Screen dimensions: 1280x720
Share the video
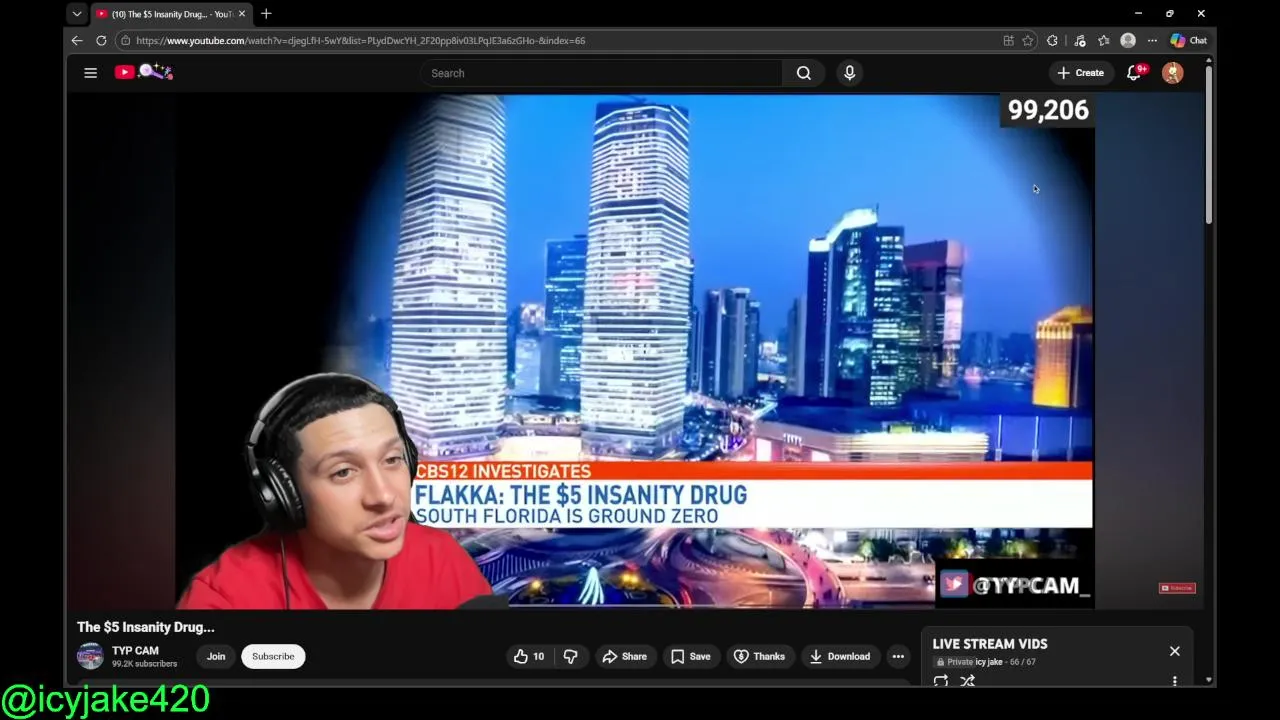tap(624, 656)
